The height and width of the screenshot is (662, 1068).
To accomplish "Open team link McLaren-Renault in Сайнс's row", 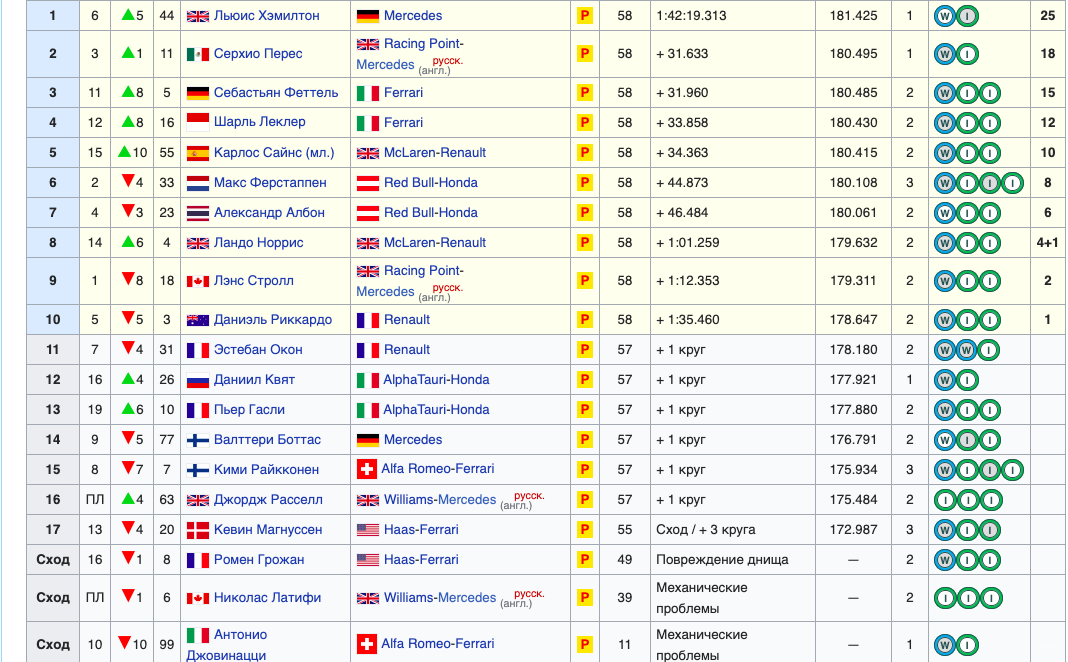I will click(435, 153).
